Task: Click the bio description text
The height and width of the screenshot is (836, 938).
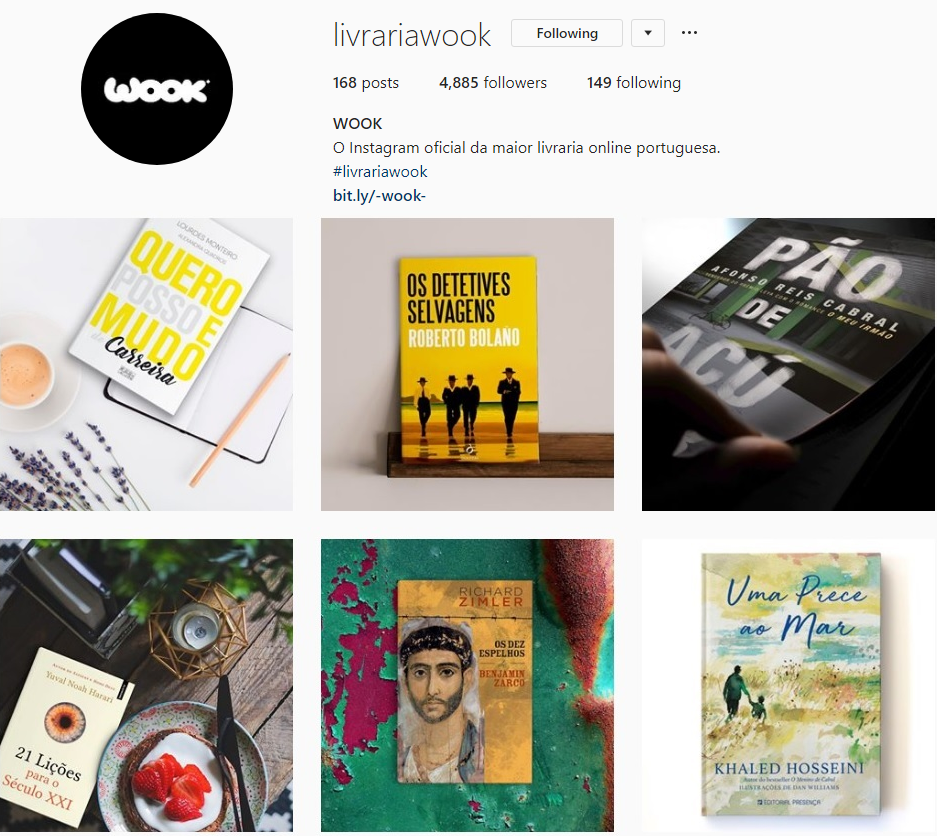Action: pos(526,148)
